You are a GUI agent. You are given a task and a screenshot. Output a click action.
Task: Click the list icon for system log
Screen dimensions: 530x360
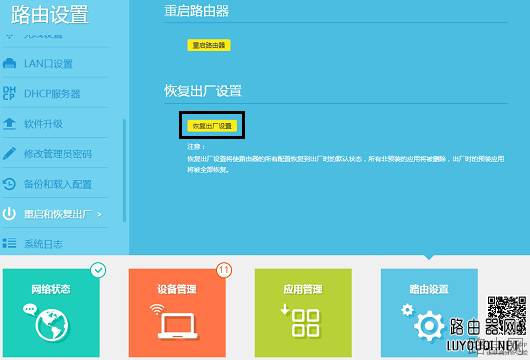[x=9, y=243]
